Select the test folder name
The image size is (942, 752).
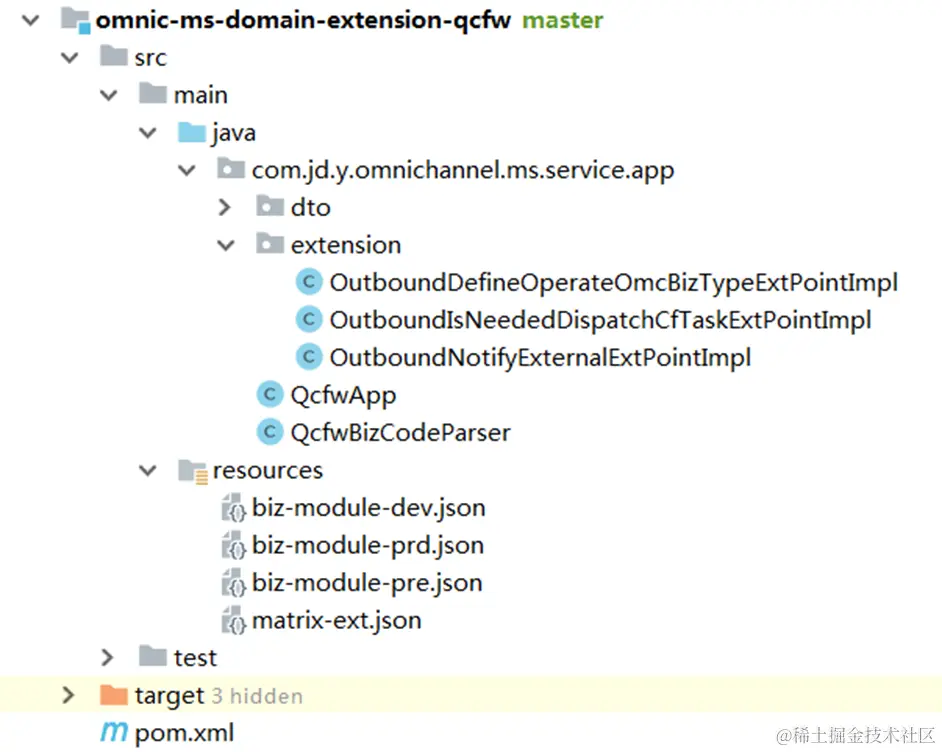pos(195,658)
